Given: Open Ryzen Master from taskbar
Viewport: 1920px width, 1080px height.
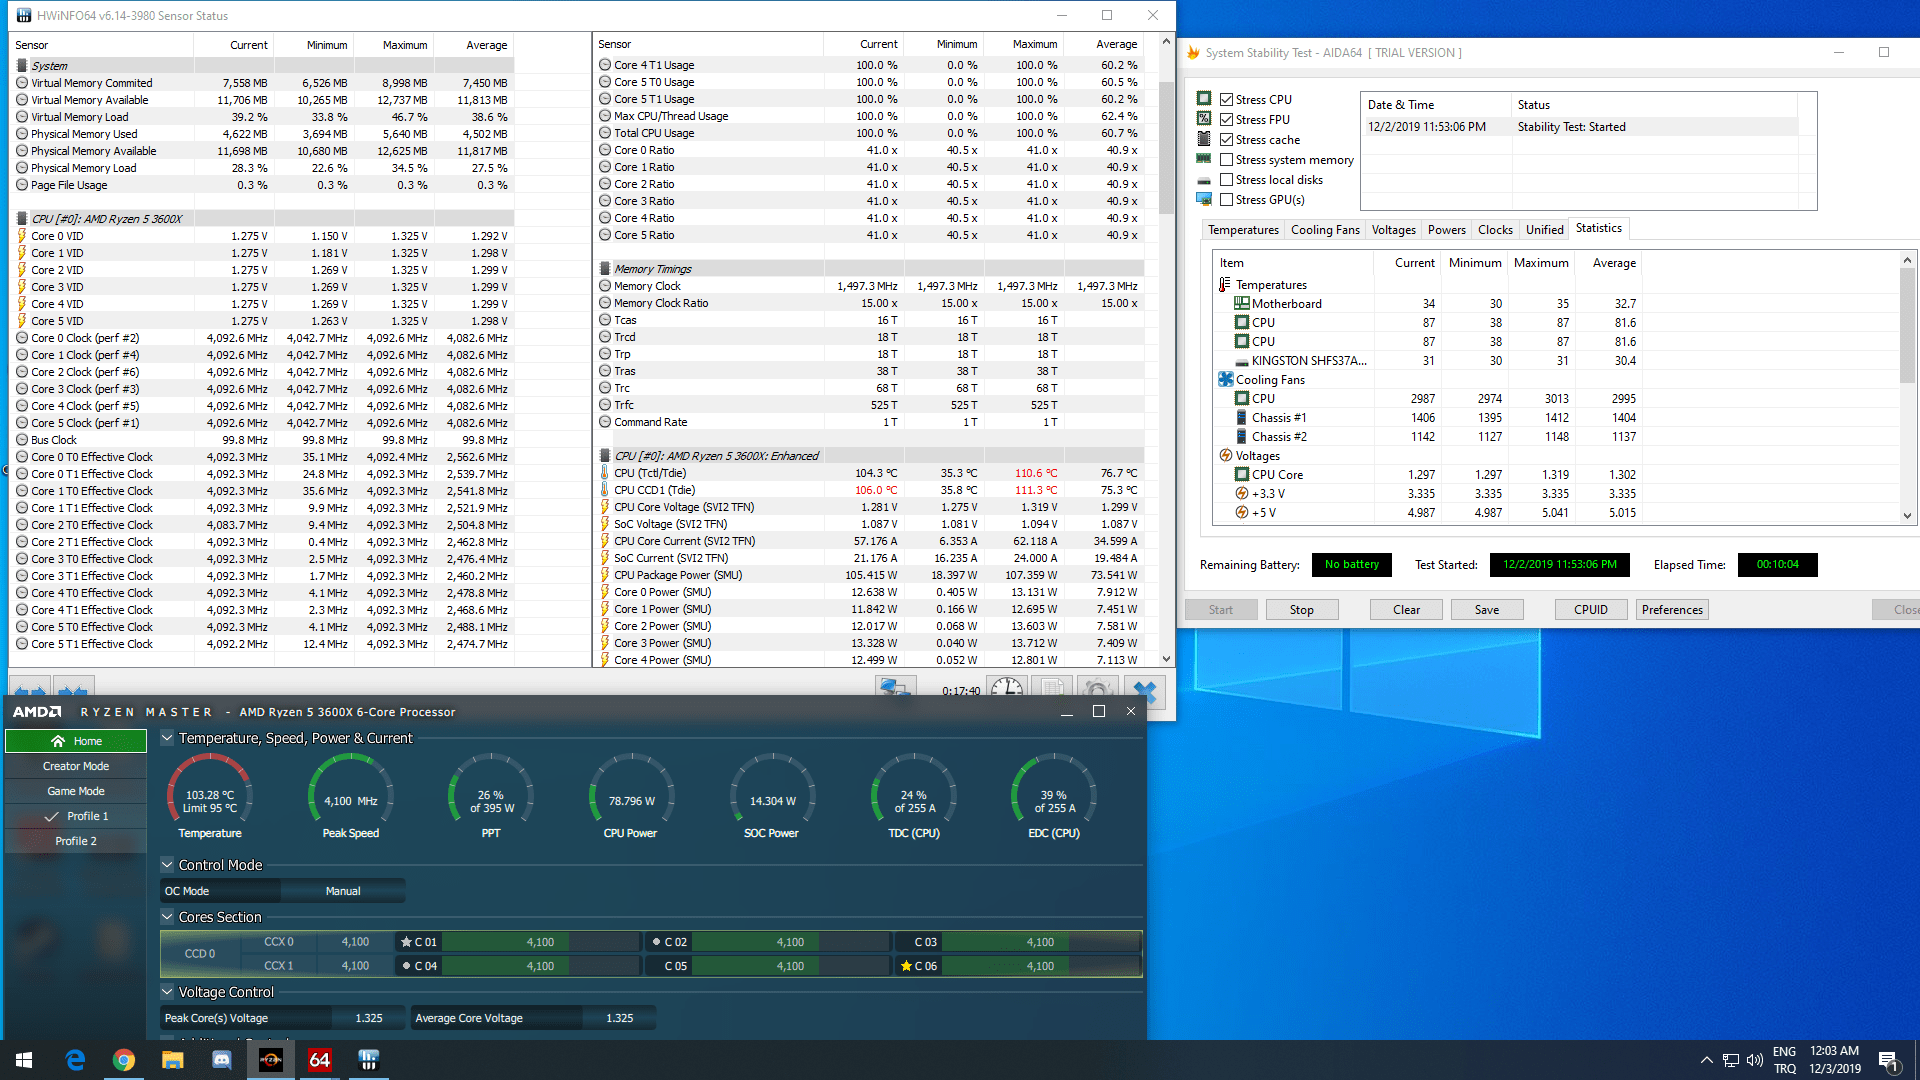Looking at the screenshot, I should 270,1060.
